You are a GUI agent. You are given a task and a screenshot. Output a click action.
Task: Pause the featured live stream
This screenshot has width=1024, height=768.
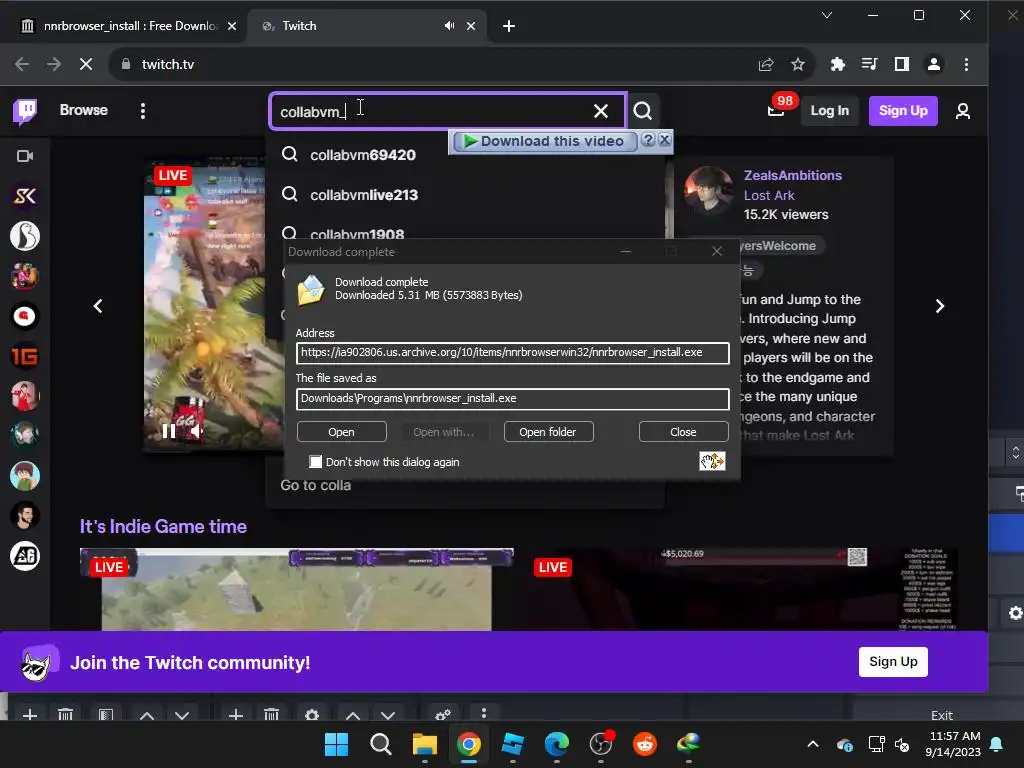168,431
